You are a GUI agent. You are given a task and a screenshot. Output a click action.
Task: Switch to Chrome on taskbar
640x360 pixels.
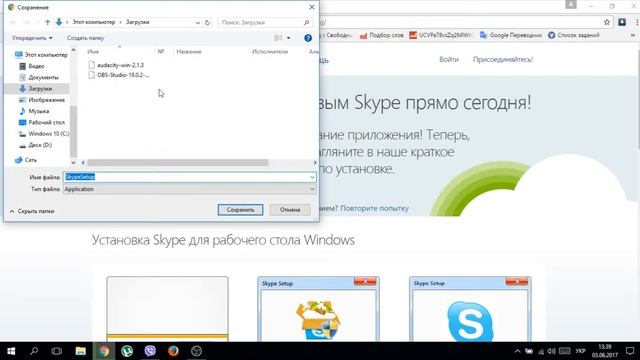tap(104, 351)
